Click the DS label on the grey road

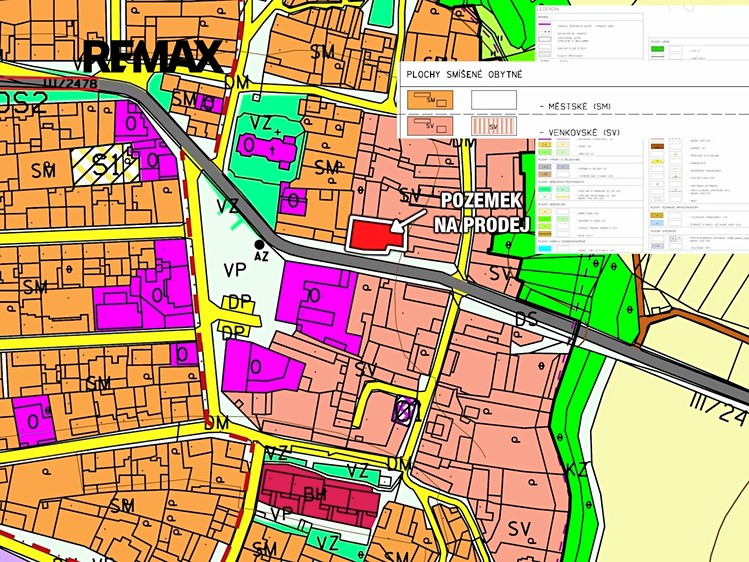point(526,319)
